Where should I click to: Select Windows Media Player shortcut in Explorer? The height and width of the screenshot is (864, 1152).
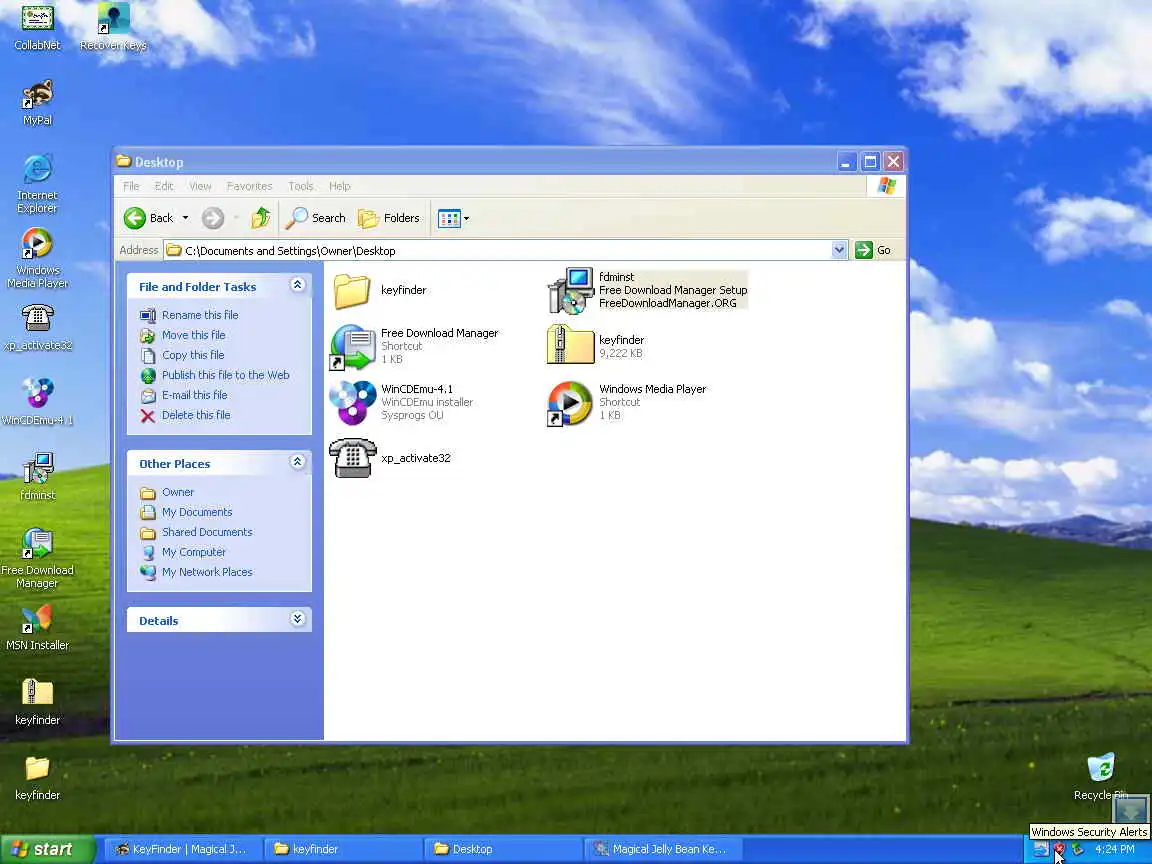tap(627, 402)
